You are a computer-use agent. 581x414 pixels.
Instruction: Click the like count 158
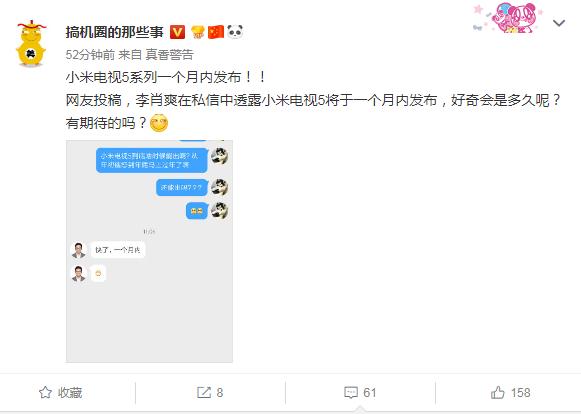pyautogui.click(x=520, y=393)
